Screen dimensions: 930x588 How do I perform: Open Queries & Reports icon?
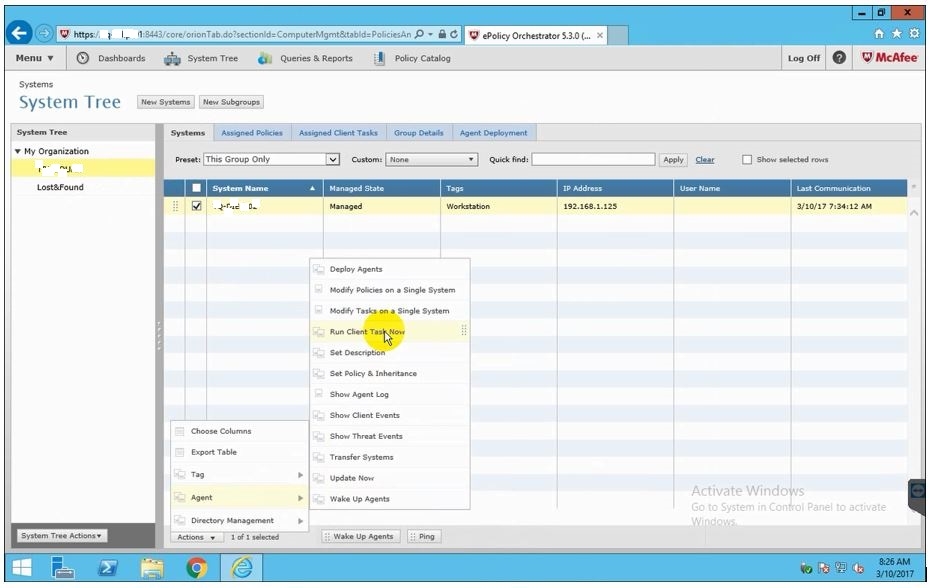pos(265,59)
